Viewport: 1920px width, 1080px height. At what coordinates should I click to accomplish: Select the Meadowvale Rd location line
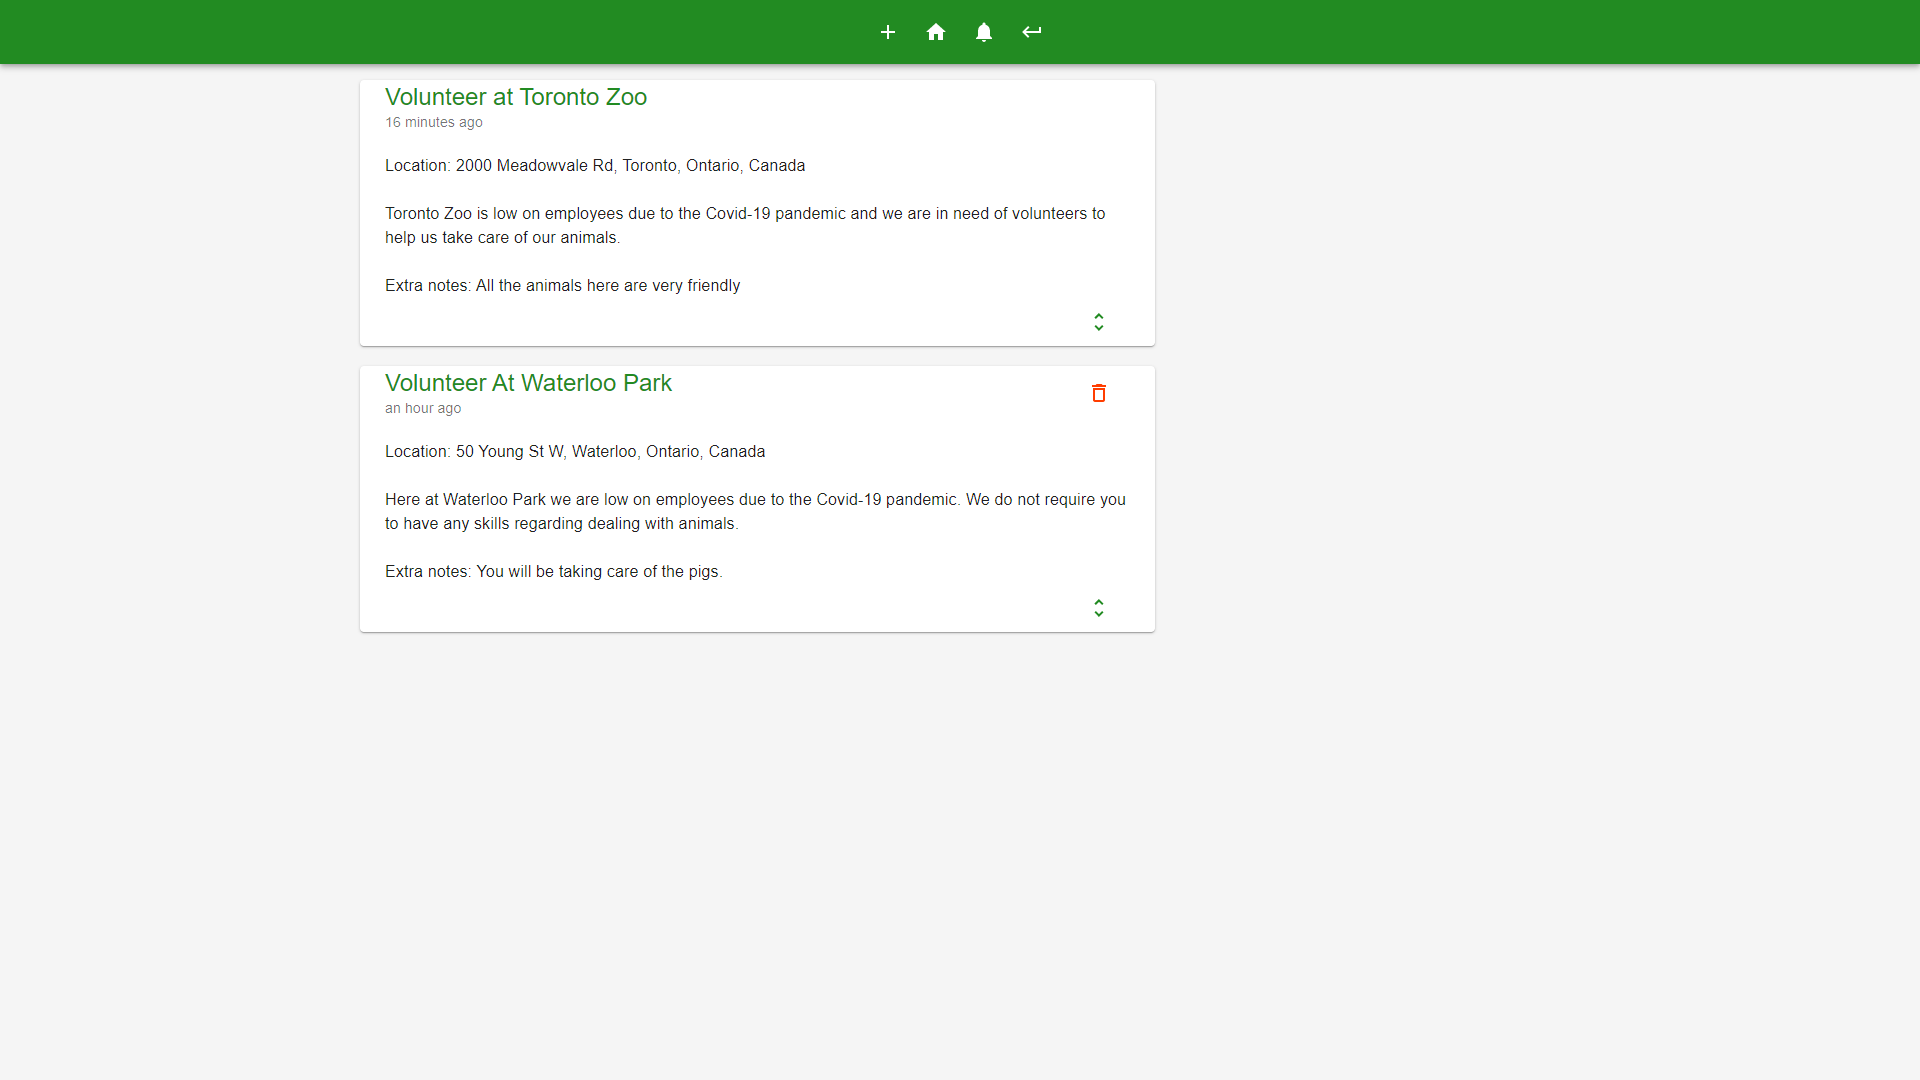(594, 166)
